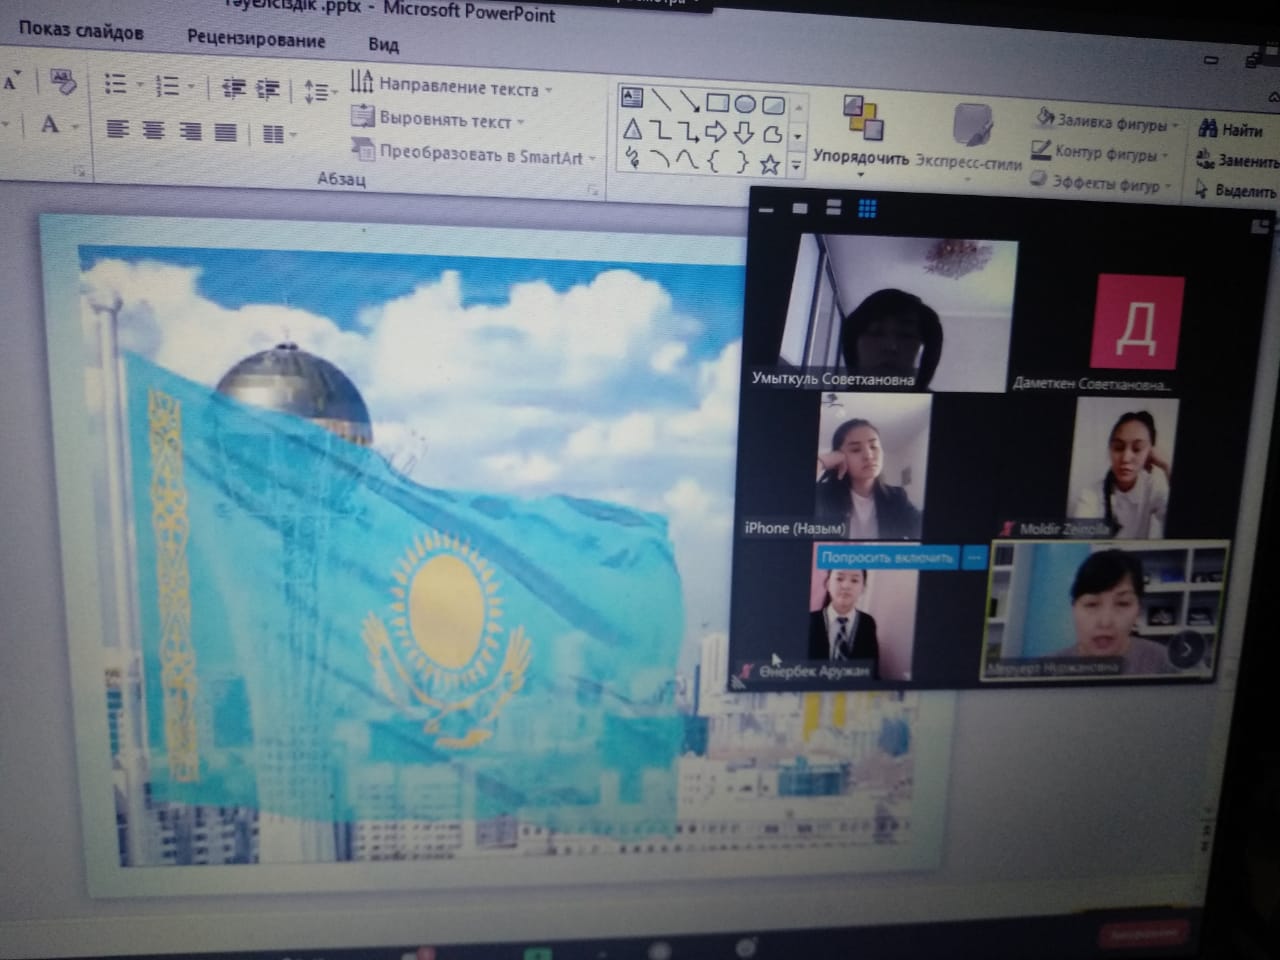Select the curve shape
1280x960 pixels.
pyautogui.click(x=687, y=159)
